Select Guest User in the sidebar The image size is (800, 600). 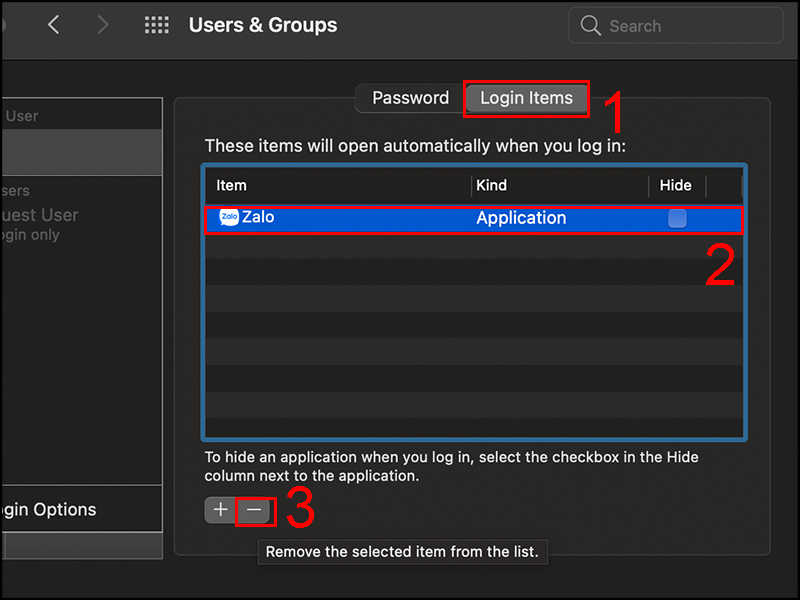tap(40, 215)
